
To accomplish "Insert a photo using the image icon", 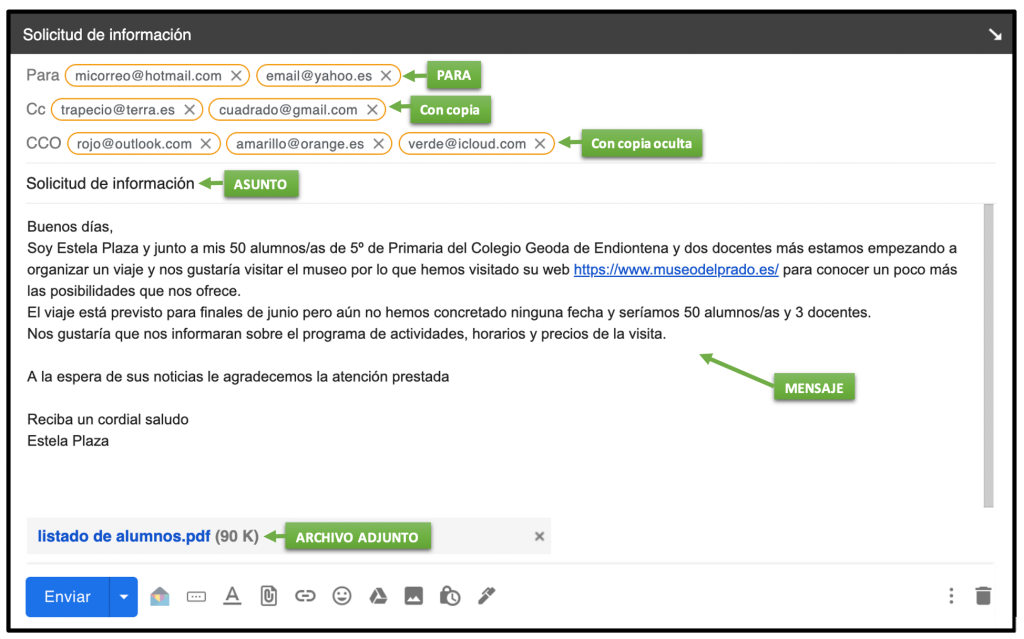I will 414,596.
